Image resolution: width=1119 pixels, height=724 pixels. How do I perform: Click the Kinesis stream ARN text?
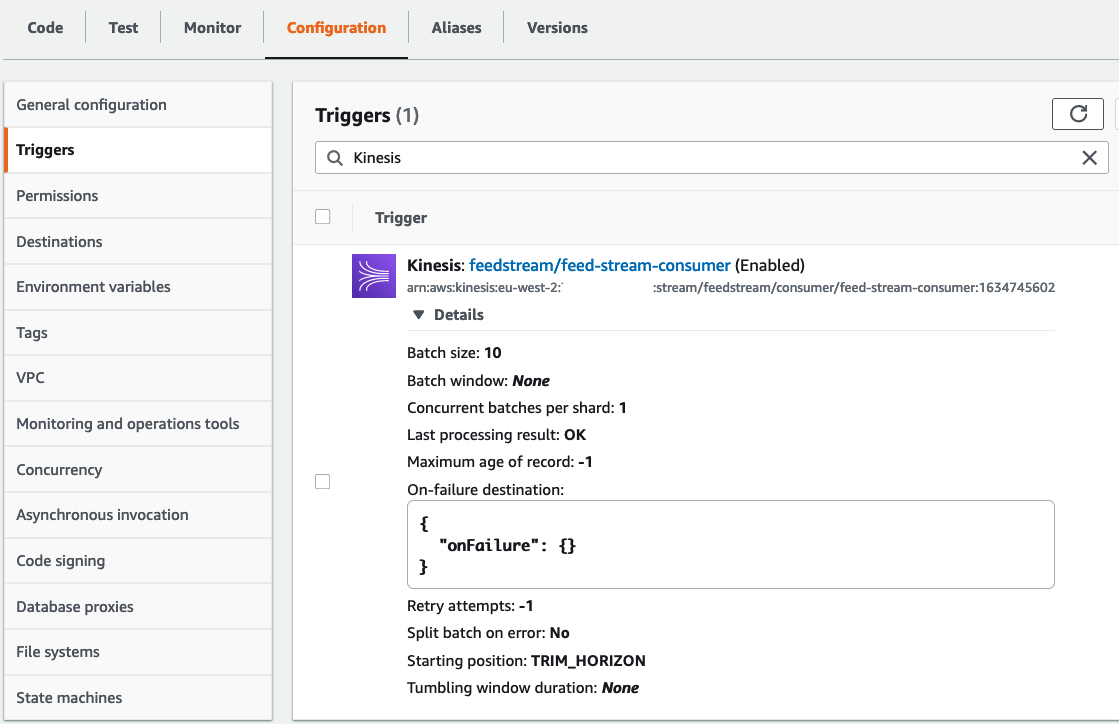click(731, 287)
